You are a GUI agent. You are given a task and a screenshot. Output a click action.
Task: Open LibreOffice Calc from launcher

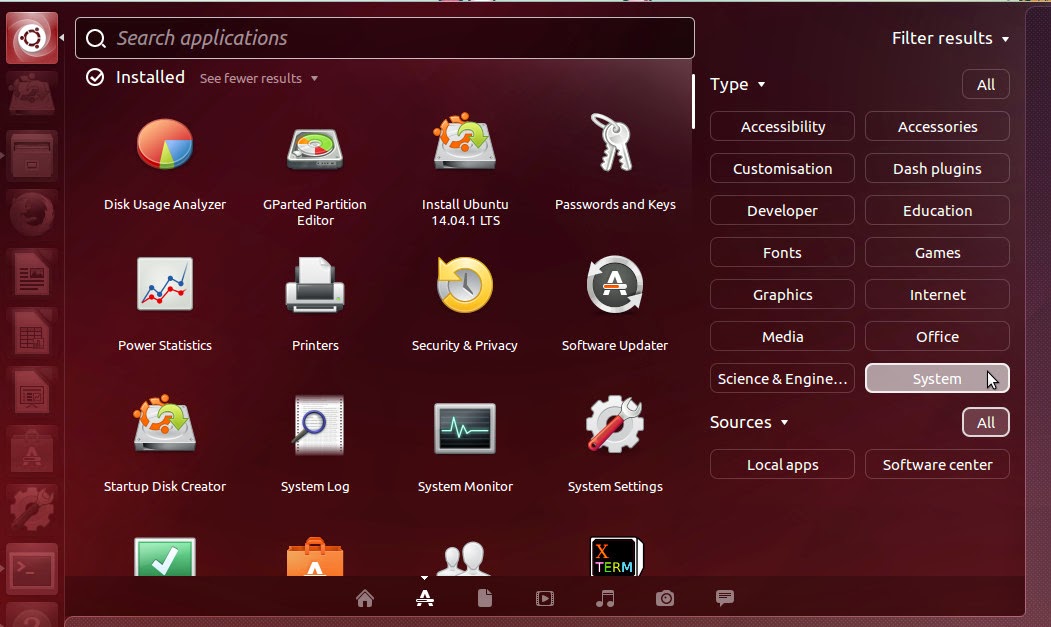pyautogui.click(x=32, y=333)
